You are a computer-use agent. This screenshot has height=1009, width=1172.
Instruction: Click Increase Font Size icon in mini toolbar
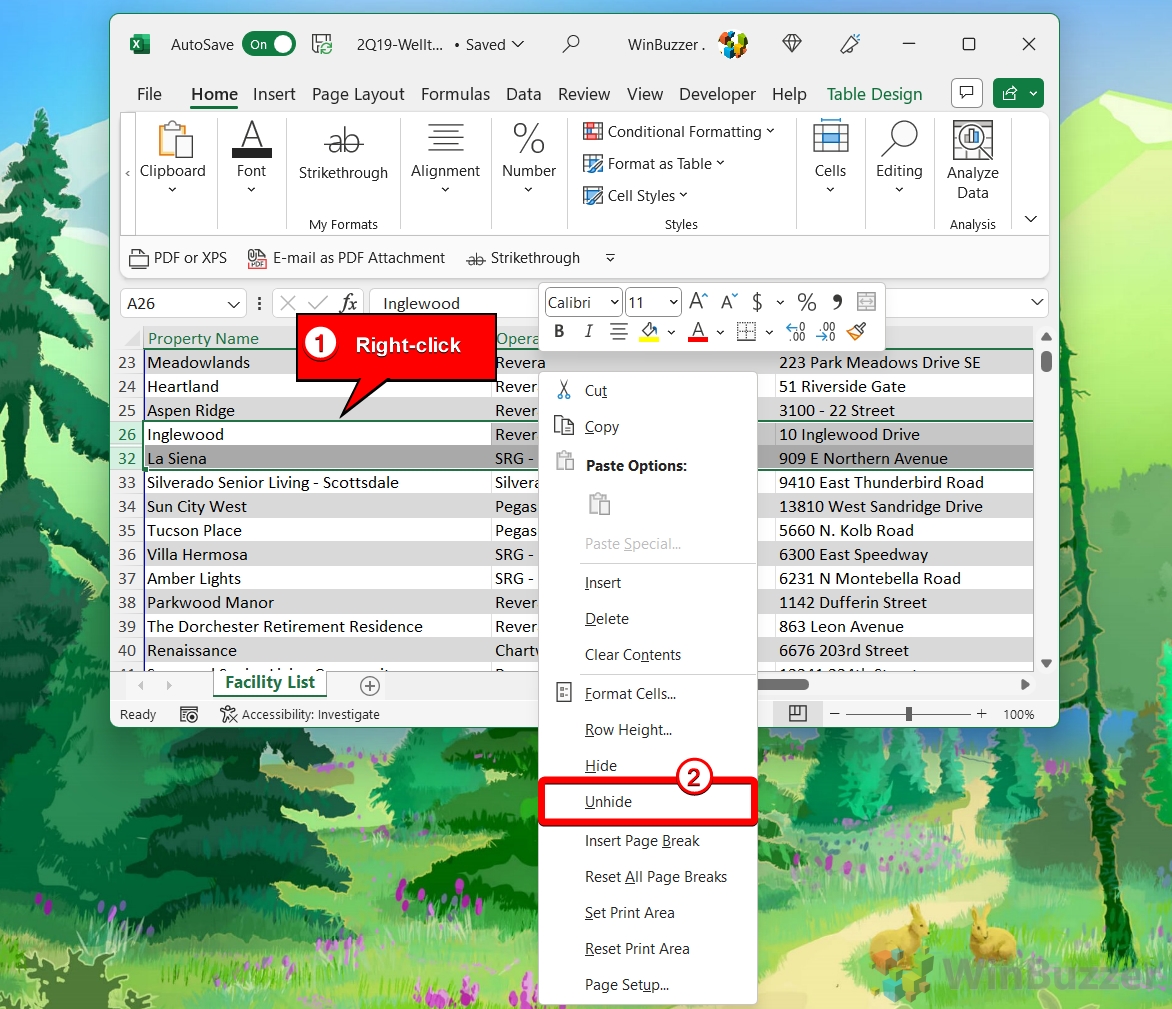coord(699,302)
